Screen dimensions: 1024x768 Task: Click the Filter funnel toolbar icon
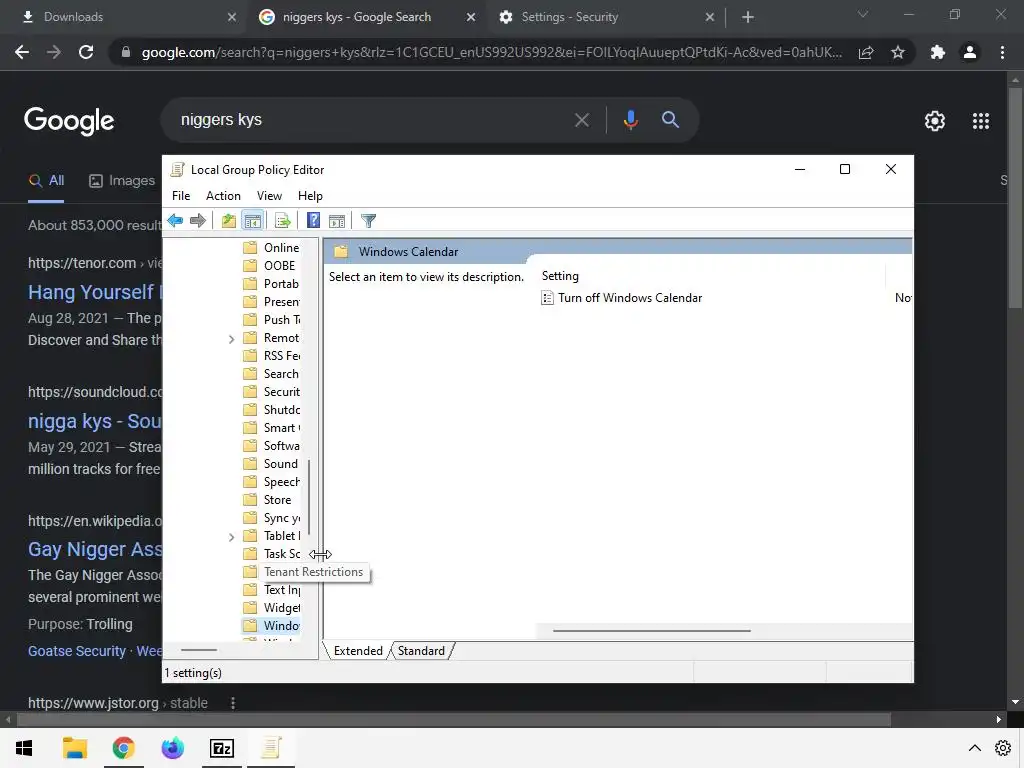tap(368, 221)
